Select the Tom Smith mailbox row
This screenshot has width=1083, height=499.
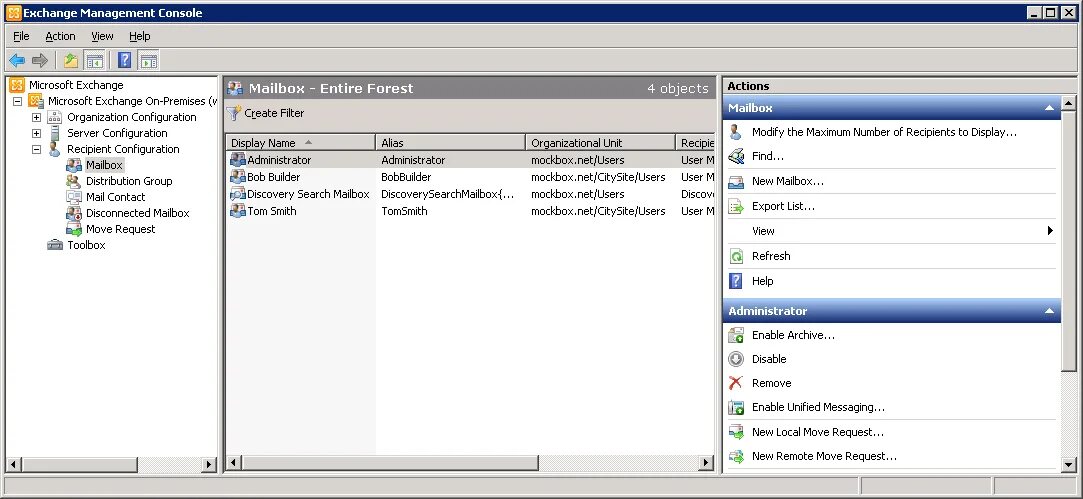tap(470, 211)
